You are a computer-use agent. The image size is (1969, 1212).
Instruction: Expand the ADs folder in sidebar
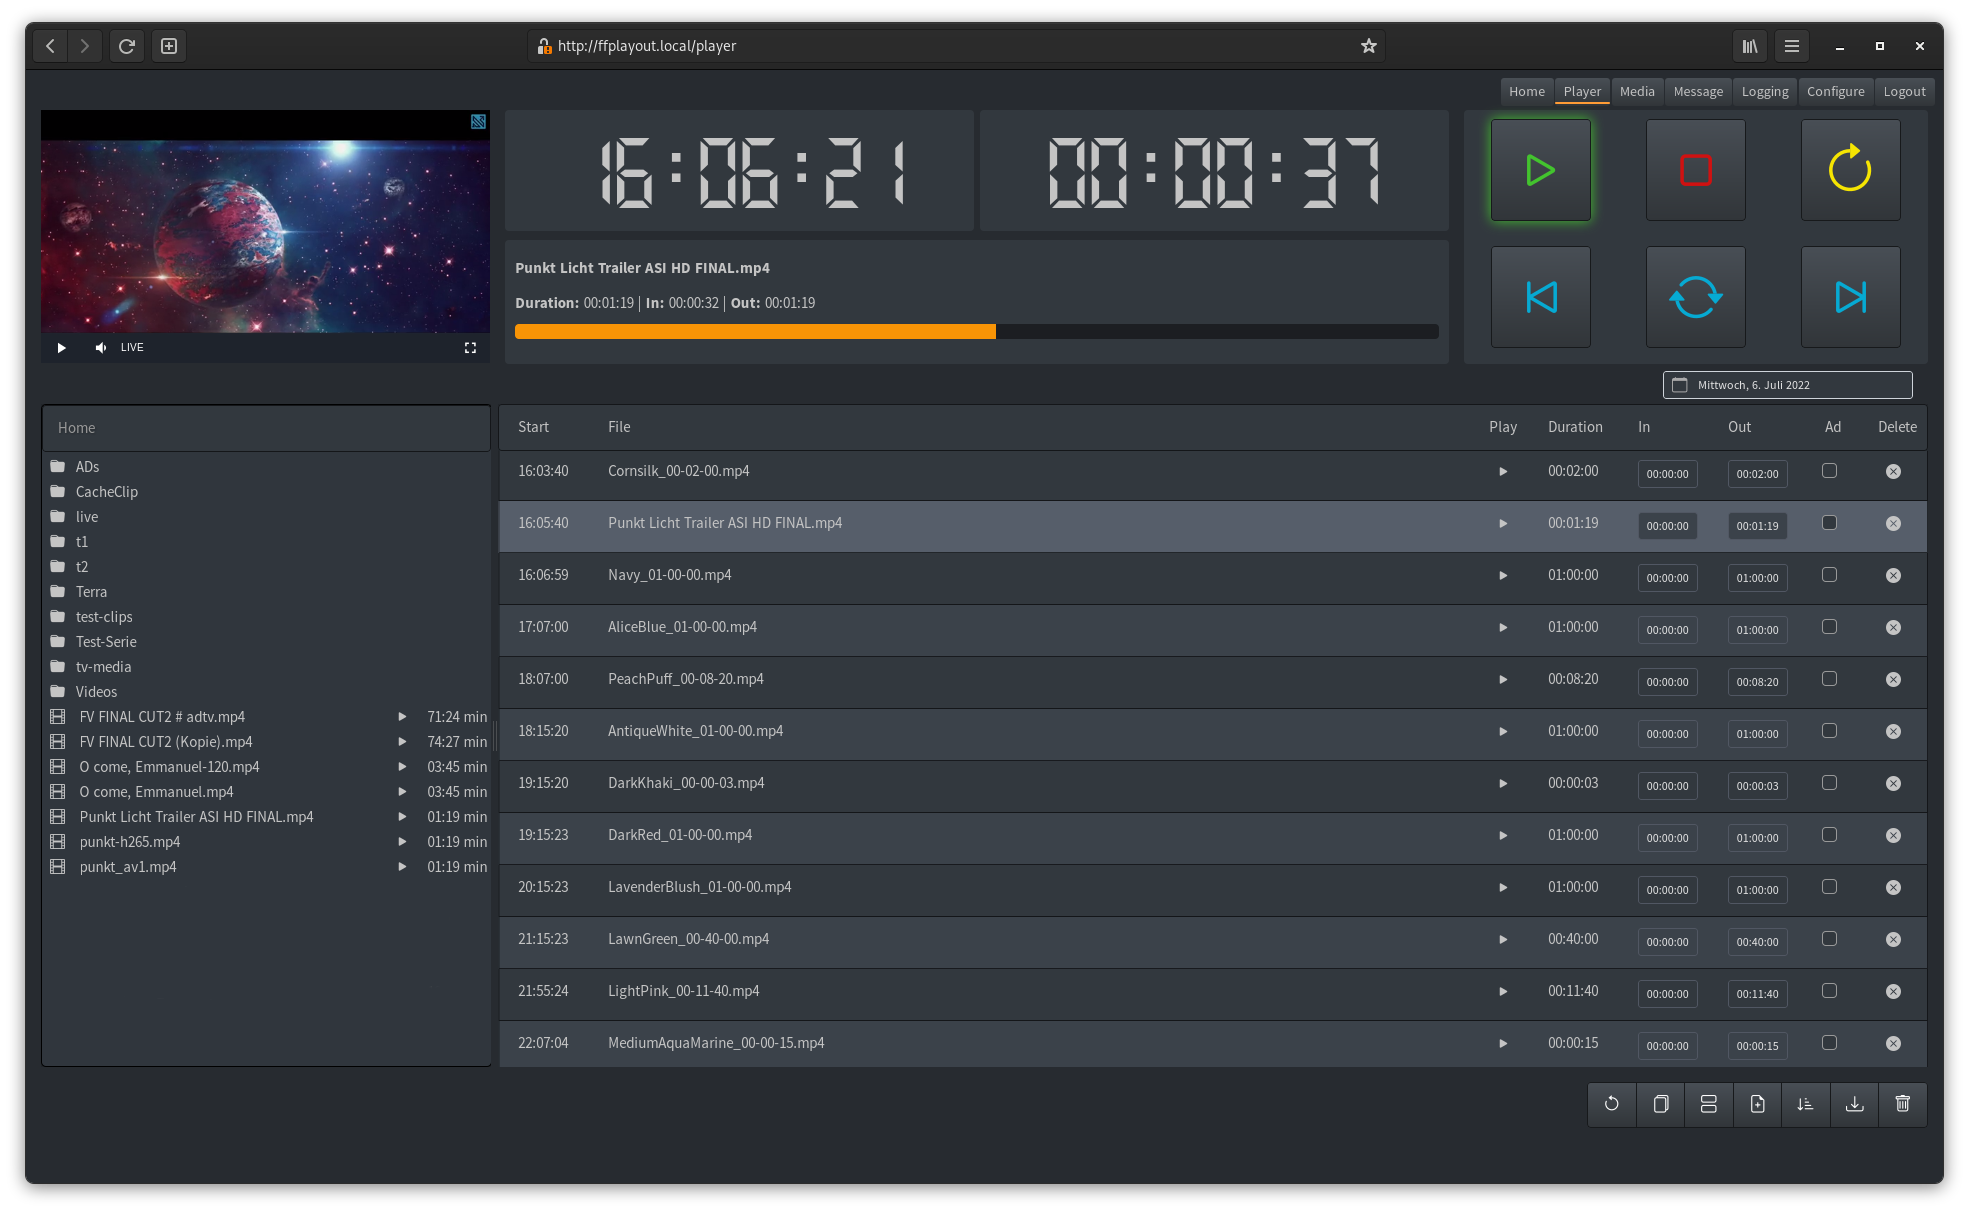(x=87, y=465)
